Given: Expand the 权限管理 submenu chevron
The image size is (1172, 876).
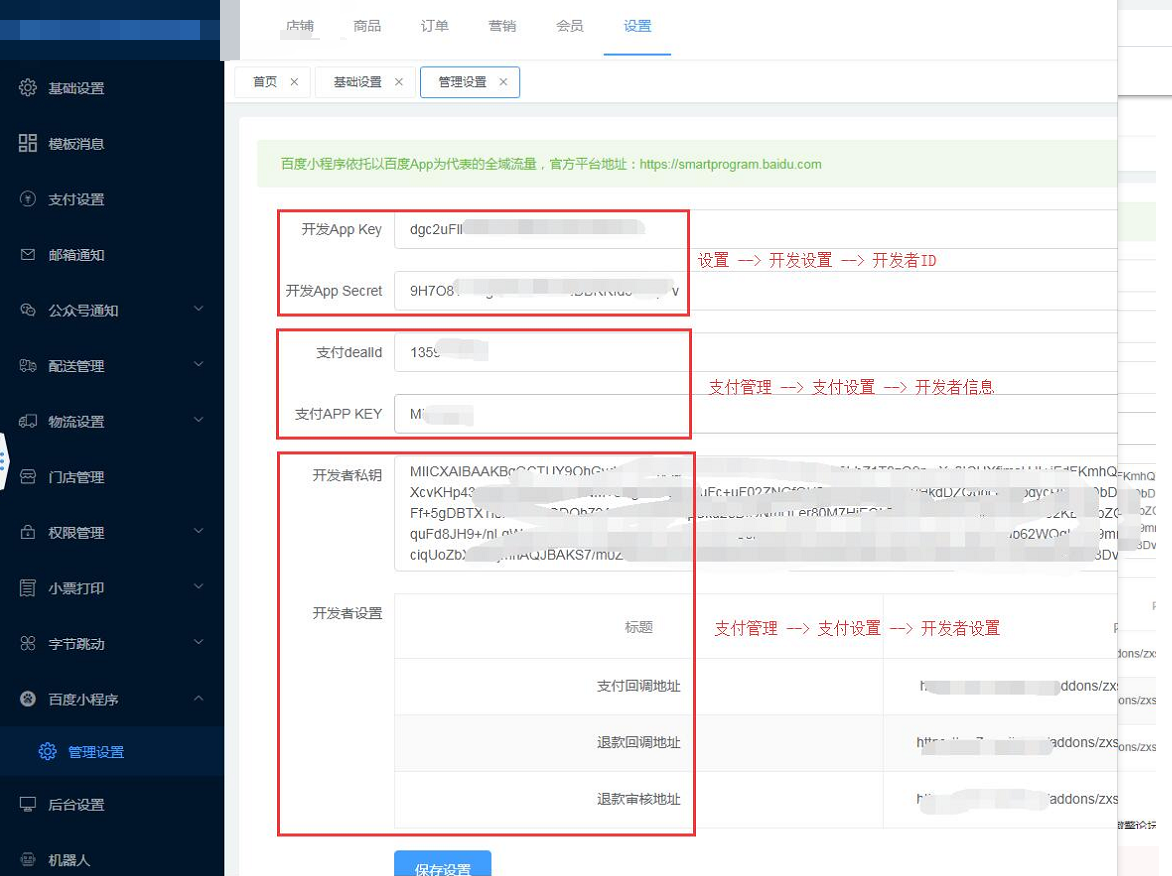Looking at the screenshot, I should (199, 531).
